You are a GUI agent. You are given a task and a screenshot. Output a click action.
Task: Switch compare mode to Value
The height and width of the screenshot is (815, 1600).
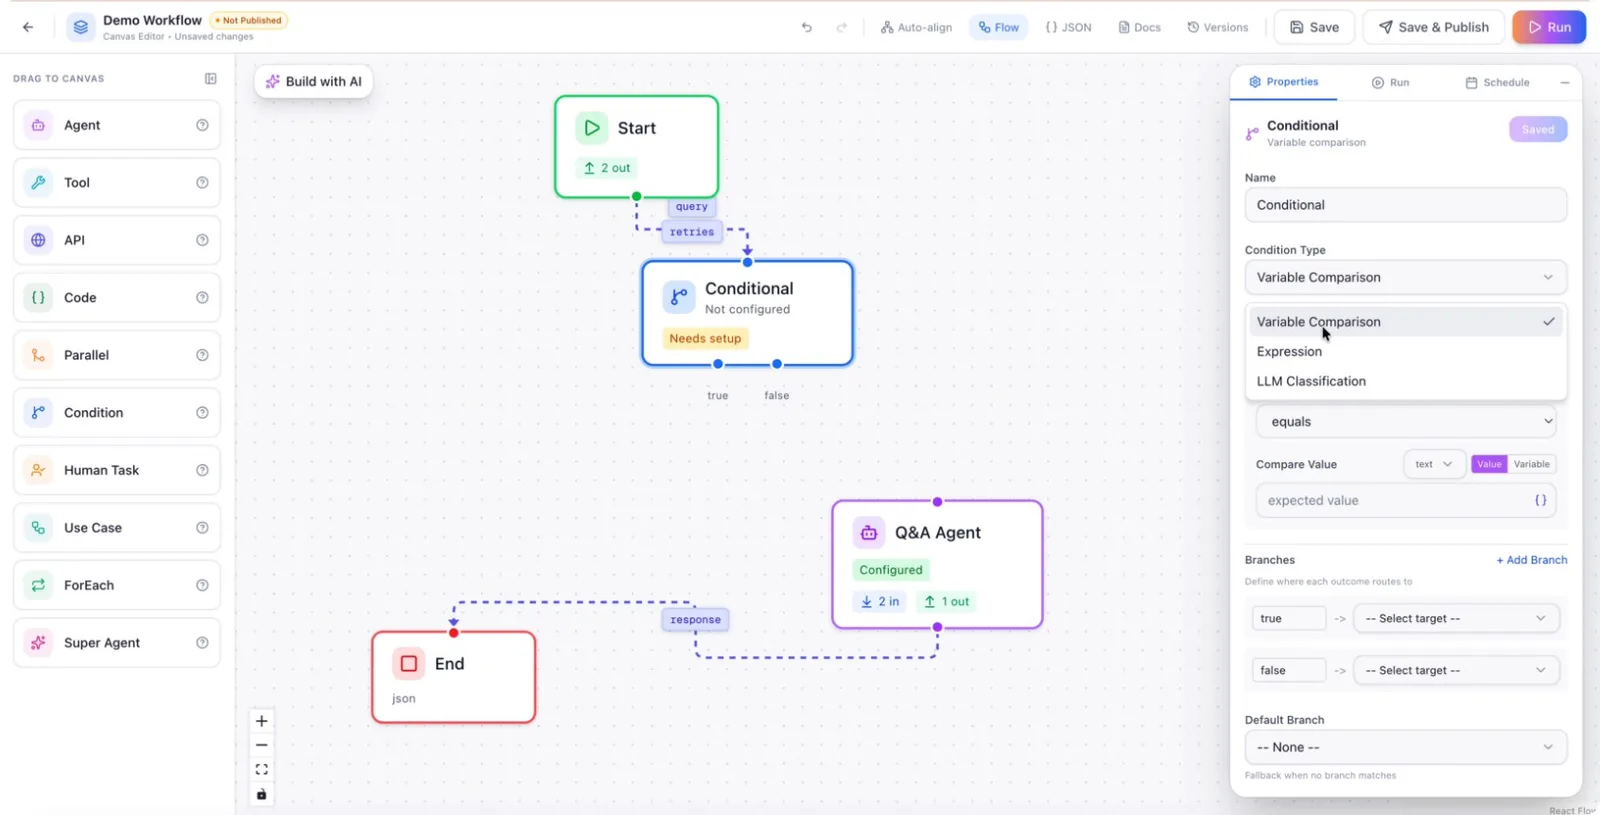(x=1489, y=464)
